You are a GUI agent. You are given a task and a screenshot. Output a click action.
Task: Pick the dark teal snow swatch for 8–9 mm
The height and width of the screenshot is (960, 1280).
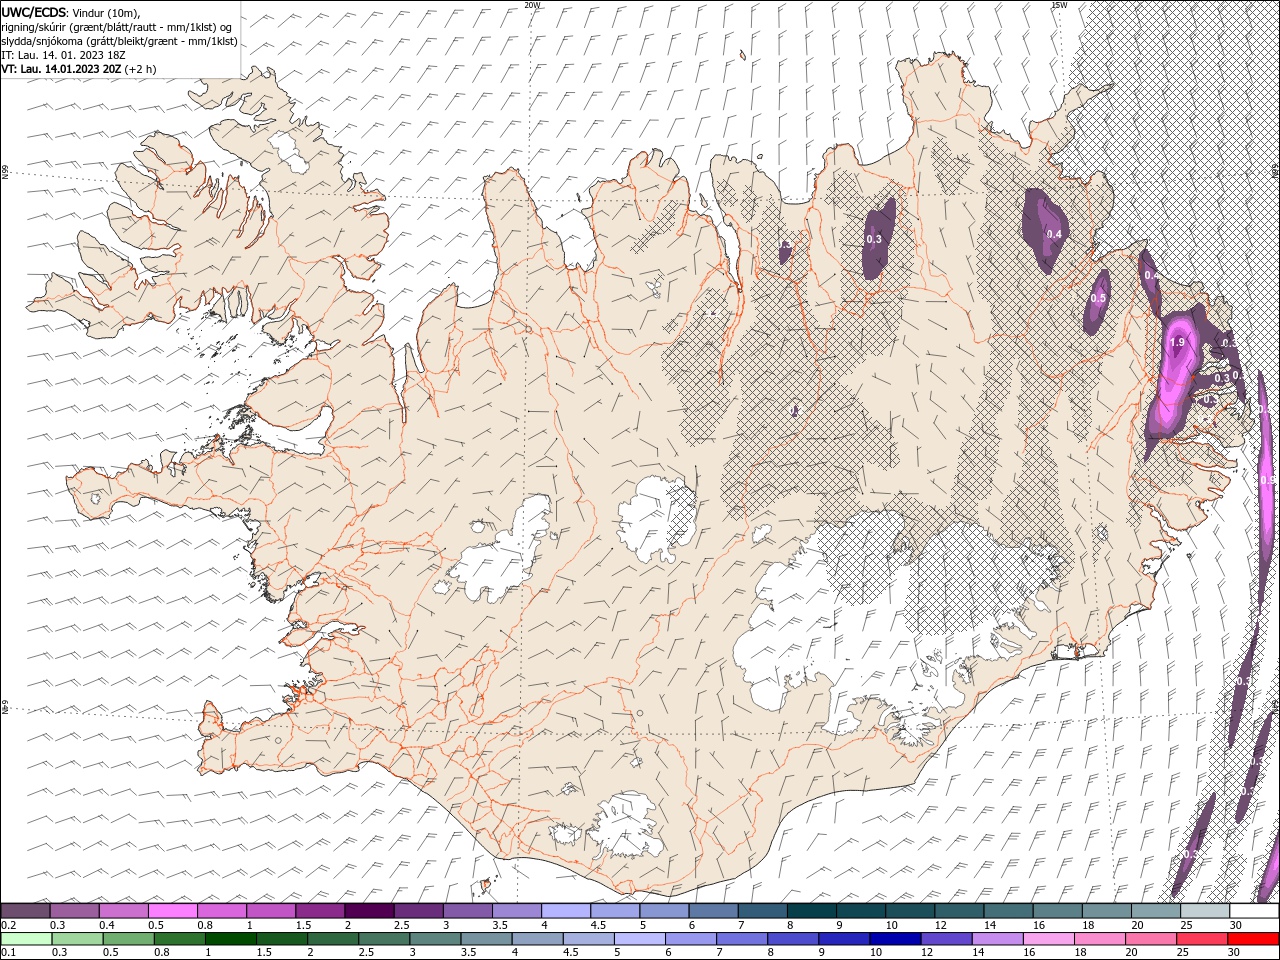(x=812, y=911)
